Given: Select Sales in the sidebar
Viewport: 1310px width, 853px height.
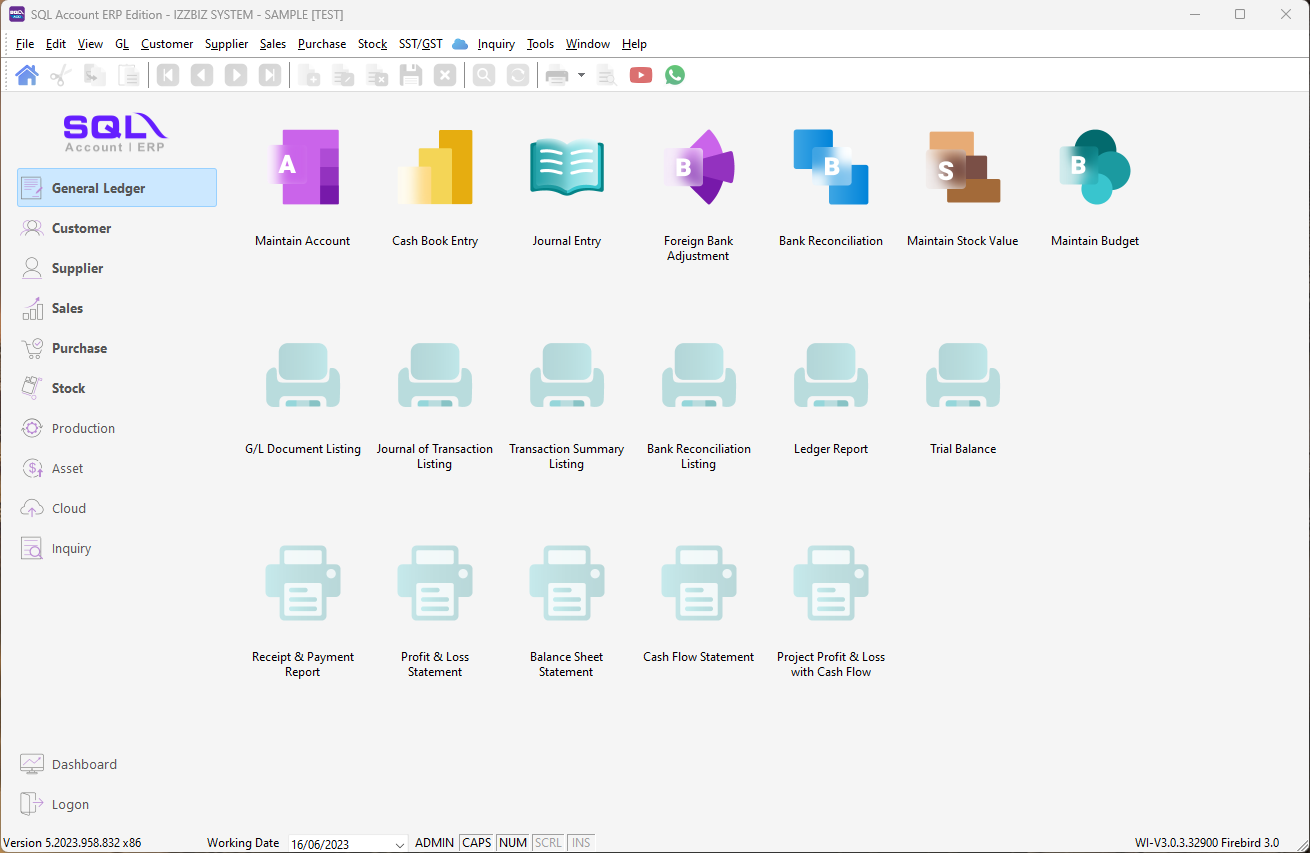Looking at the screenshot, I should point(117,308).
